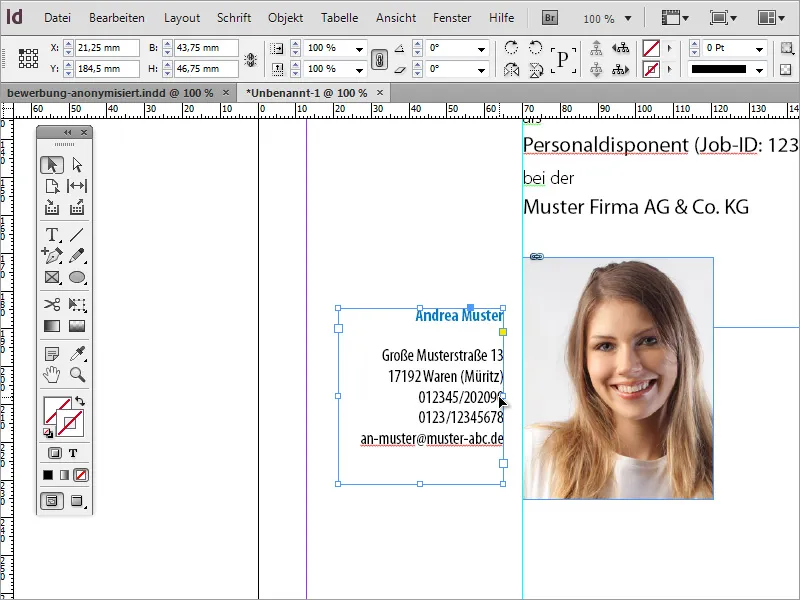Select the Rectangle Frame tool

(x=52, y=277)
